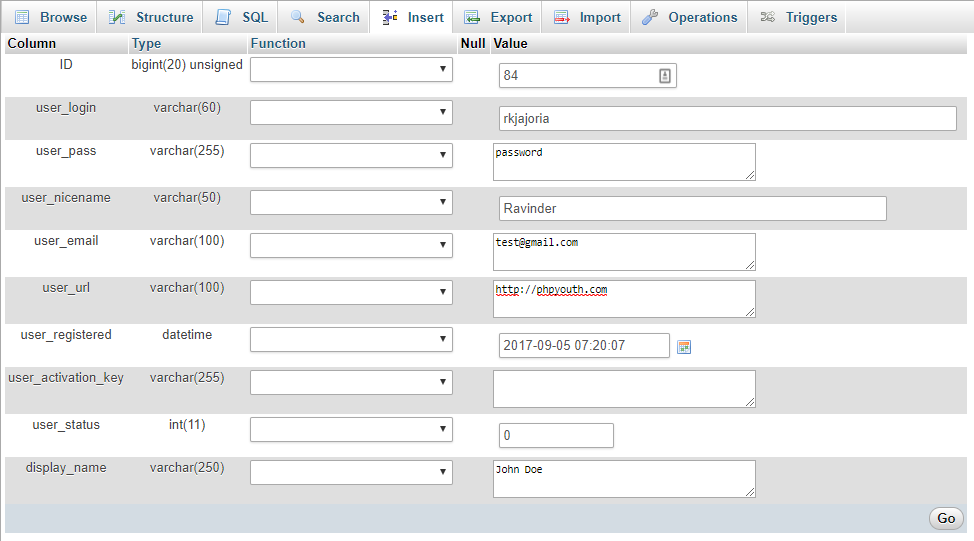This screenshot has width=974, height=541.
Task: Open function dropdown for user_nicename
Action: 351,202
